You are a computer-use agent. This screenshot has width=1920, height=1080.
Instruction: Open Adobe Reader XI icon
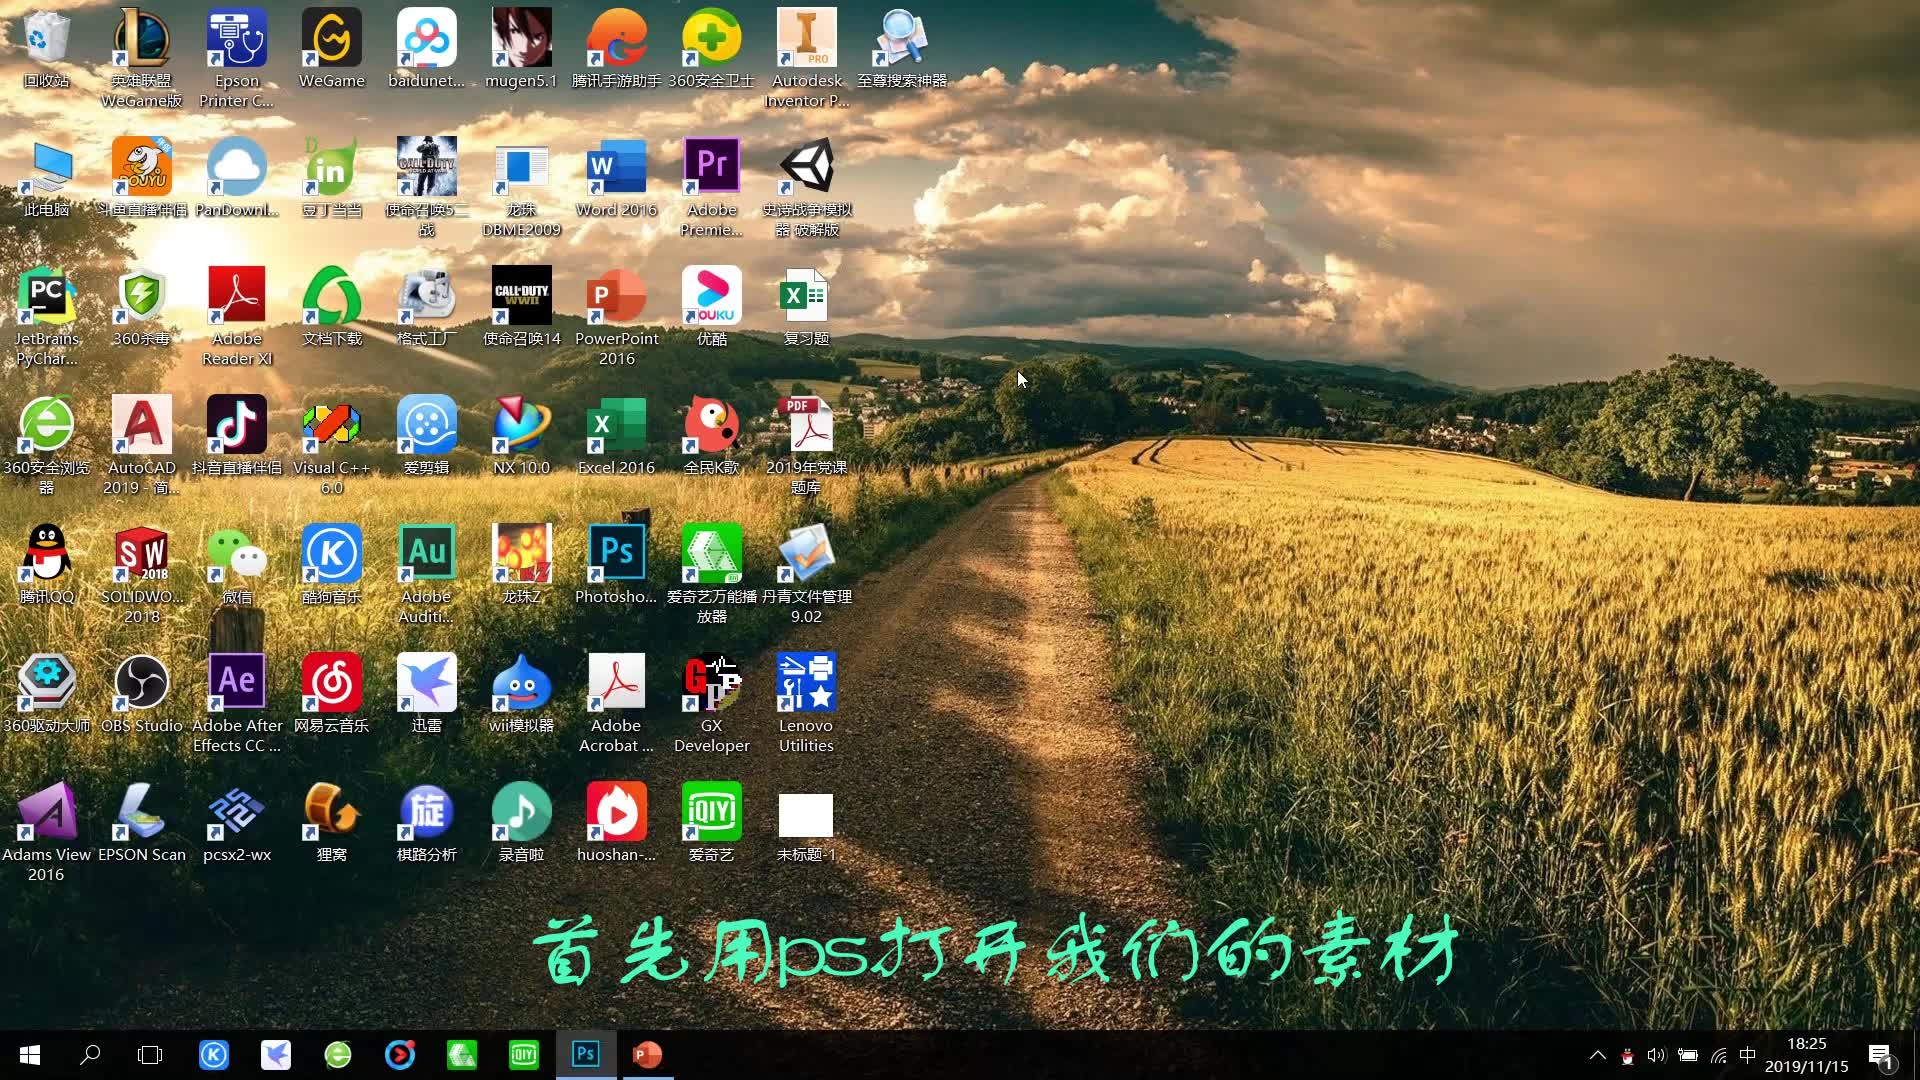point(237,316)
